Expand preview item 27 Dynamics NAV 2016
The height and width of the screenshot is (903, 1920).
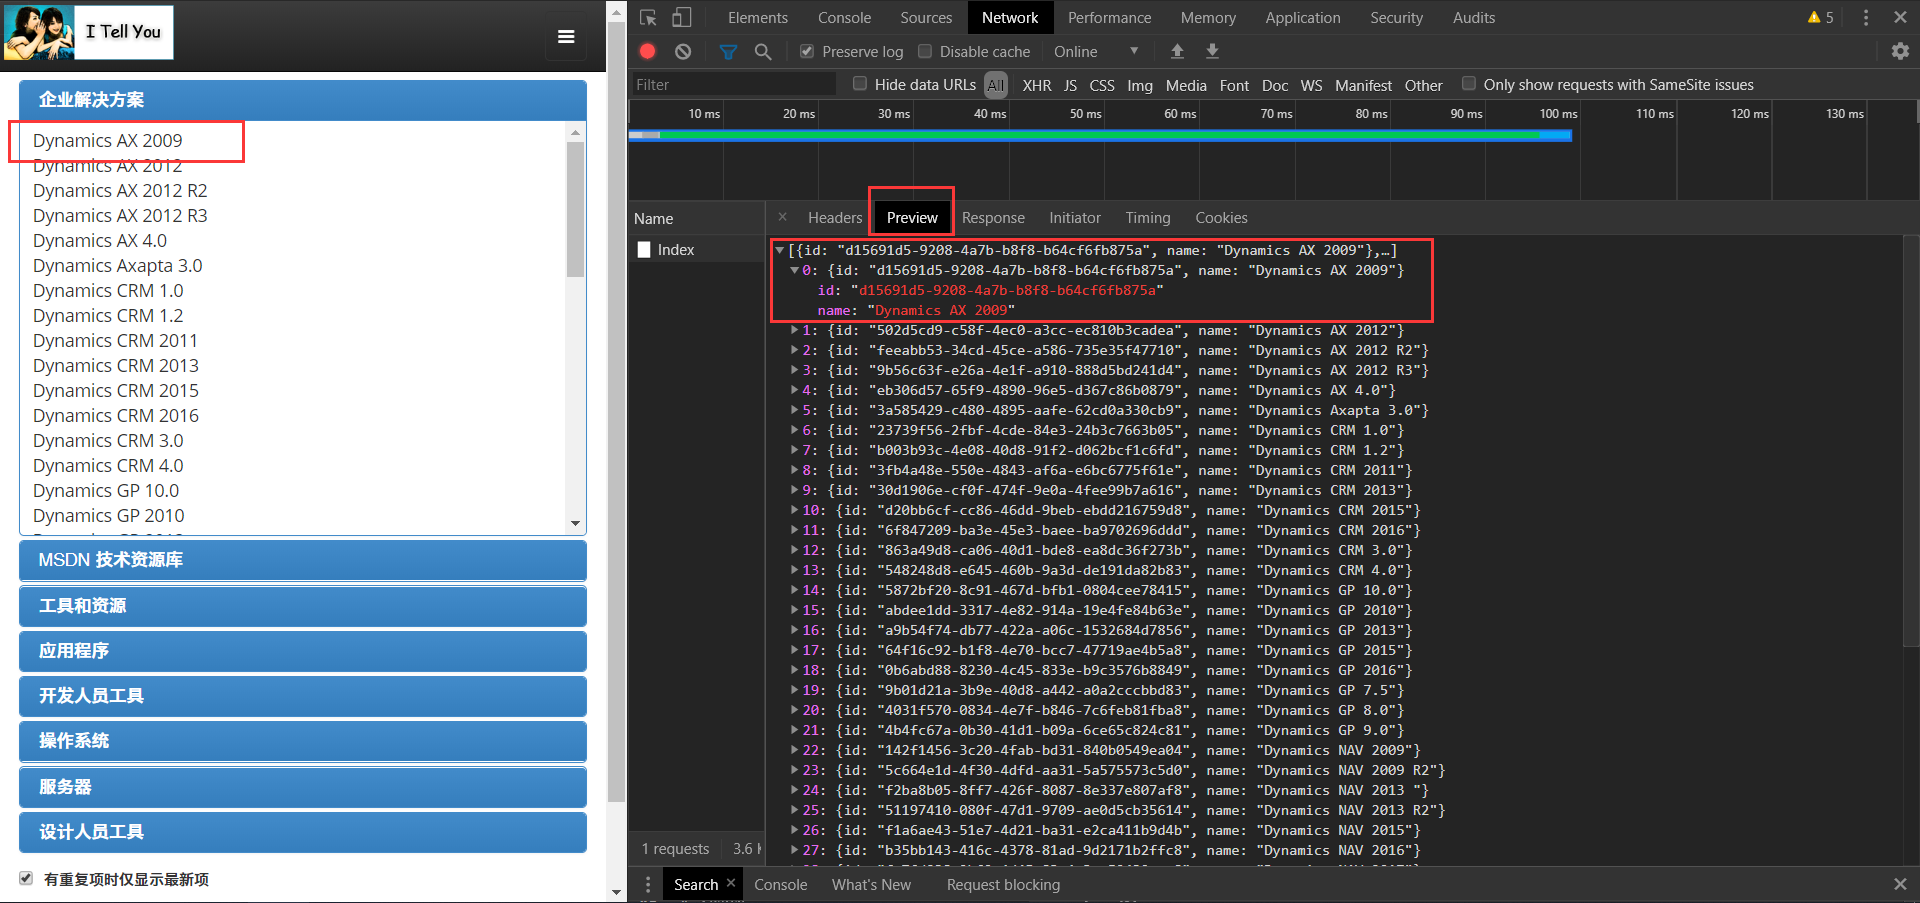click(795, 851)
